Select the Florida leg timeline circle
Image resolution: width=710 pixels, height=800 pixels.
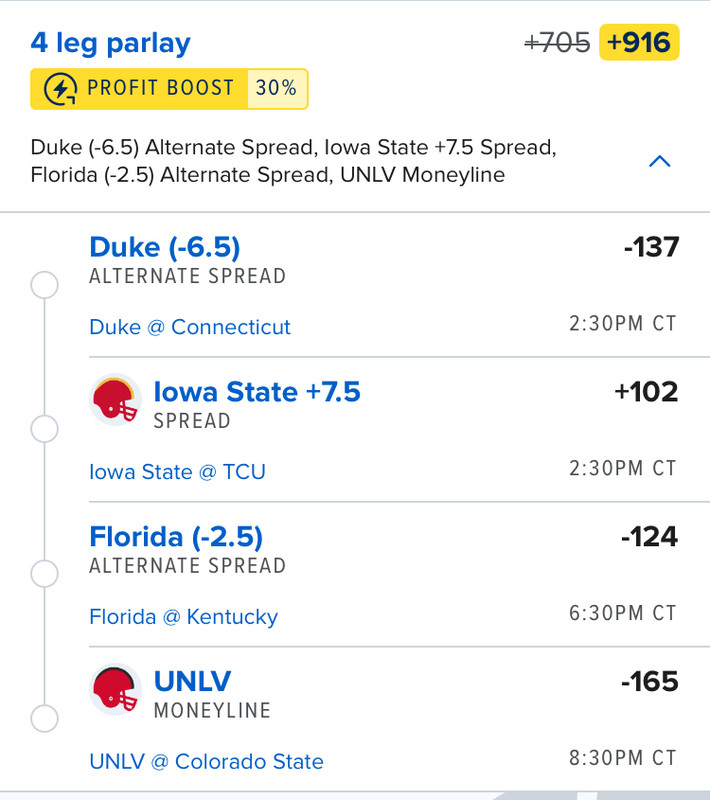[45, 574]
